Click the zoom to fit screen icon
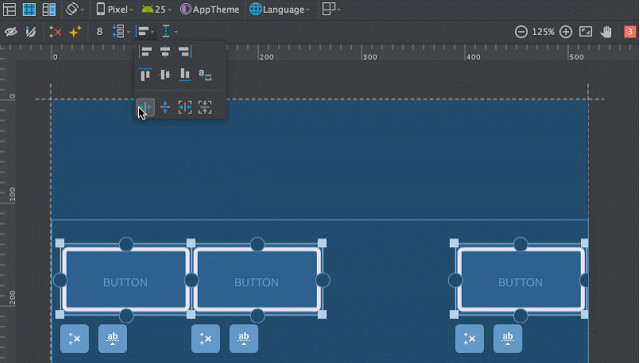Viewport: 640px width, 363px height. click(585, 31)
